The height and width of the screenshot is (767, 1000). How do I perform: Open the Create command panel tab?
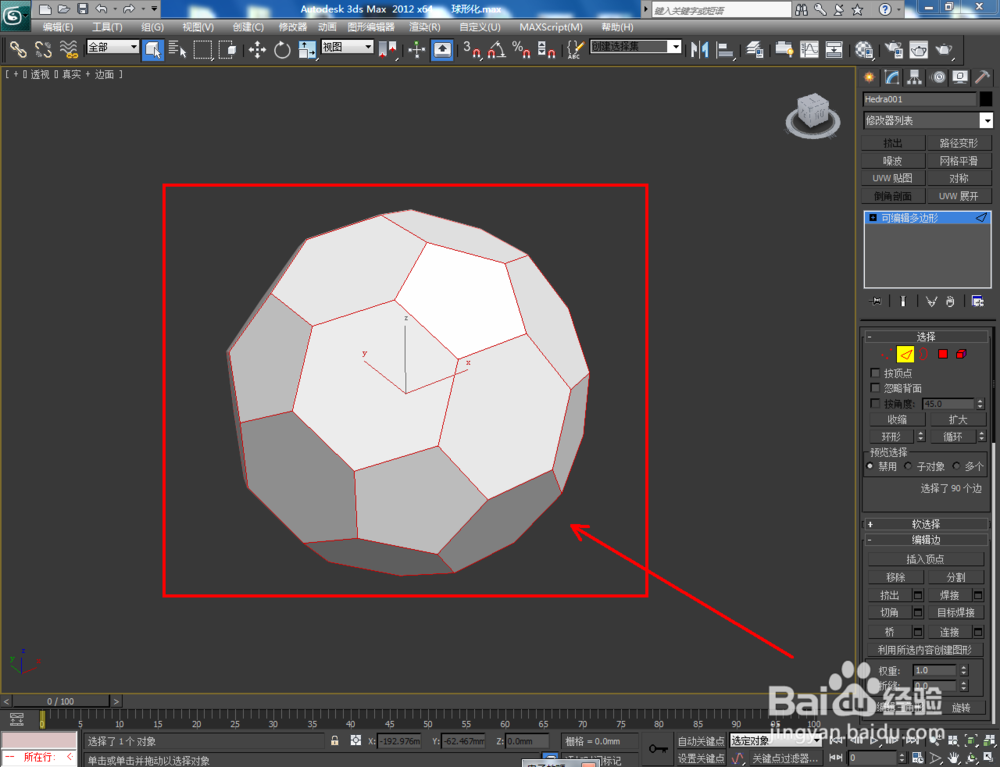869,77
